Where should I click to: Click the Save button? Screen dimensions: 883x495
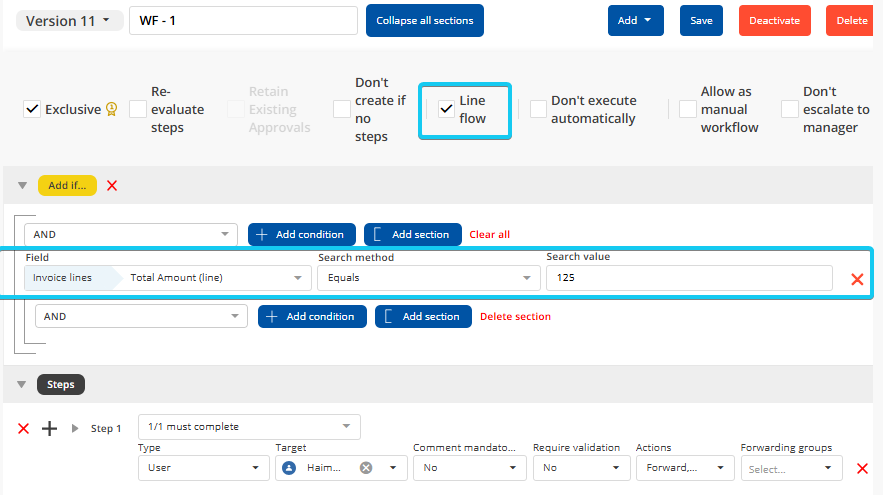(701, 21)
